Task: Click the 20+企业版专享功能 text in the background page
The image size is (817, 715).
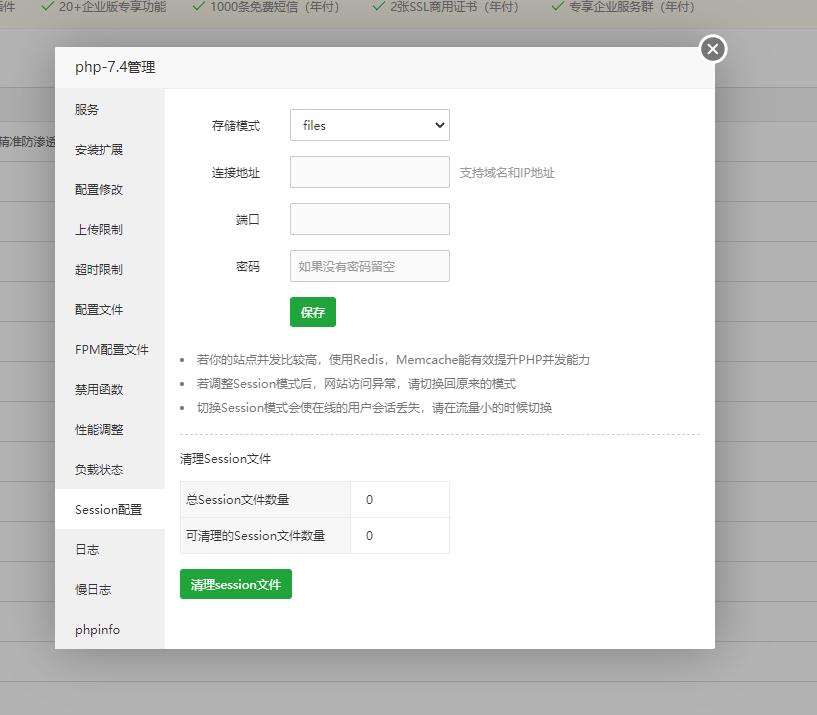Action: (x=112, y=7)
